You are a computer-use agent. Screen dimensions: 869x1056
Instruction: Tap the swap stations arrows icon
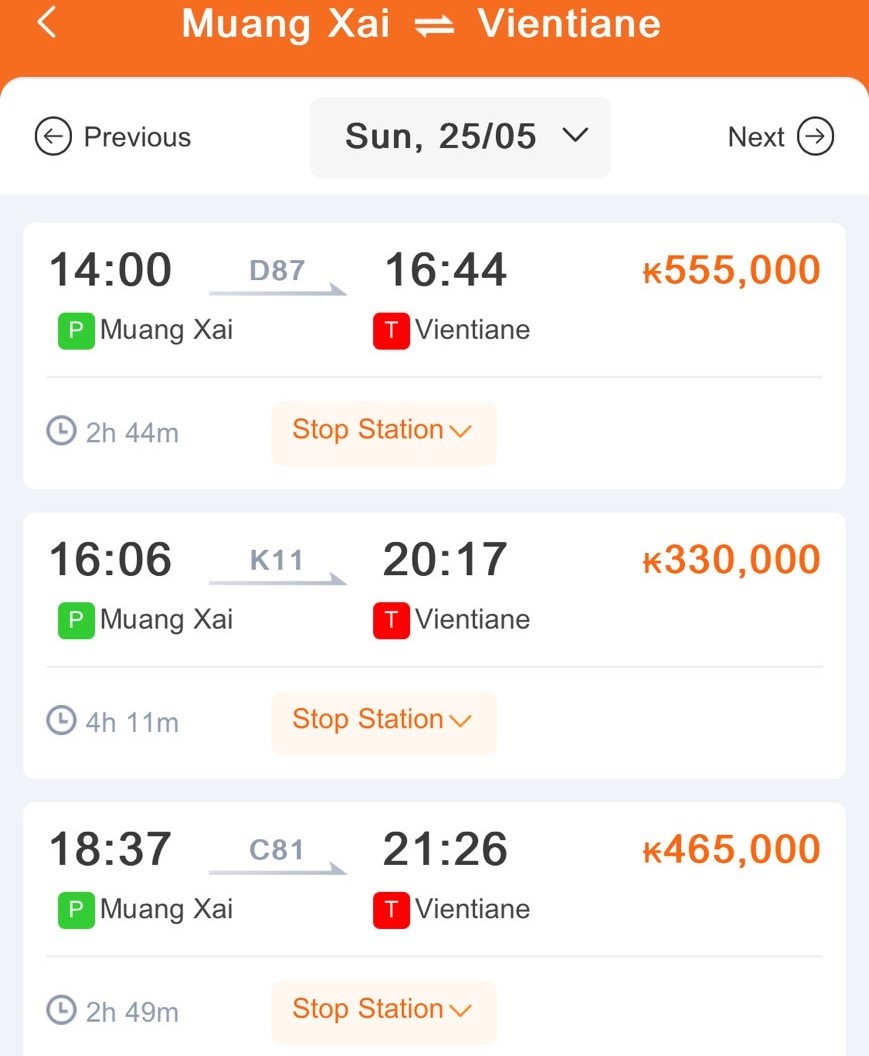coord(434,26)
